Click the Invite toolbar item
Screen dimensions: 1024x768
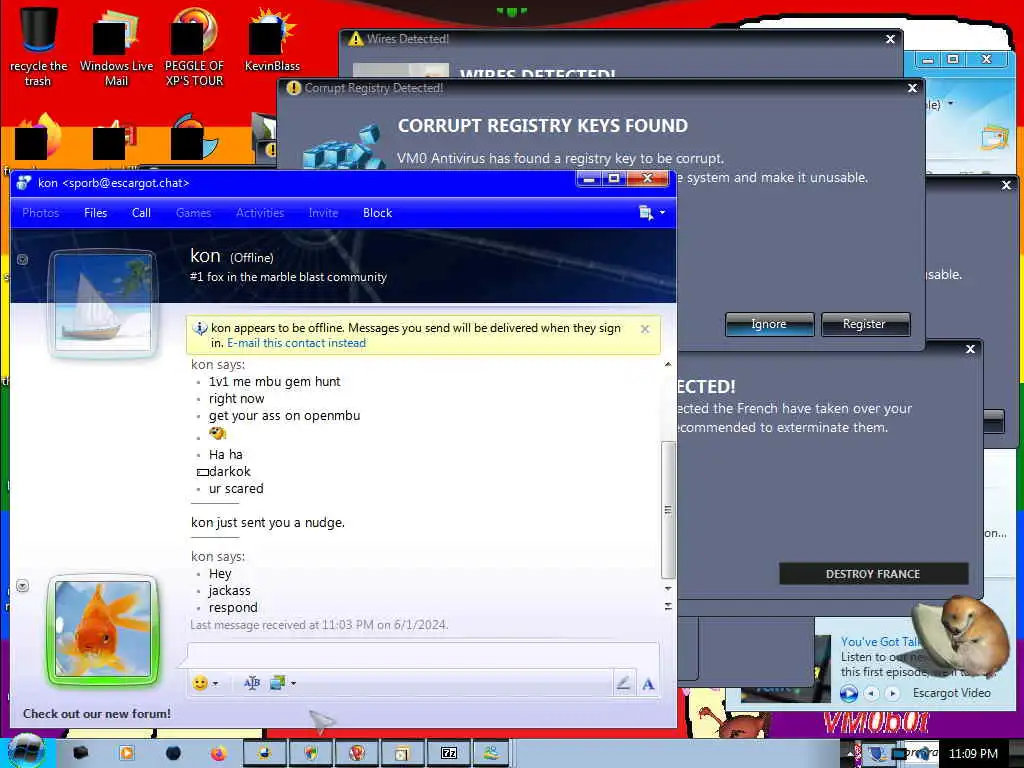(323, 213)
